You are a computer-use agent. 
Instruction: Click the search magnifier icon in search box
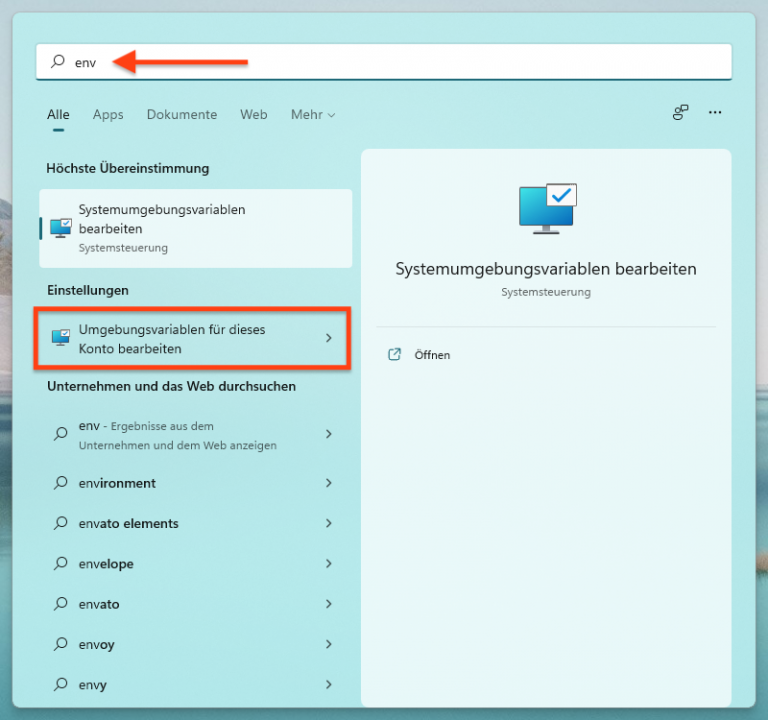(x=58, y=61)
